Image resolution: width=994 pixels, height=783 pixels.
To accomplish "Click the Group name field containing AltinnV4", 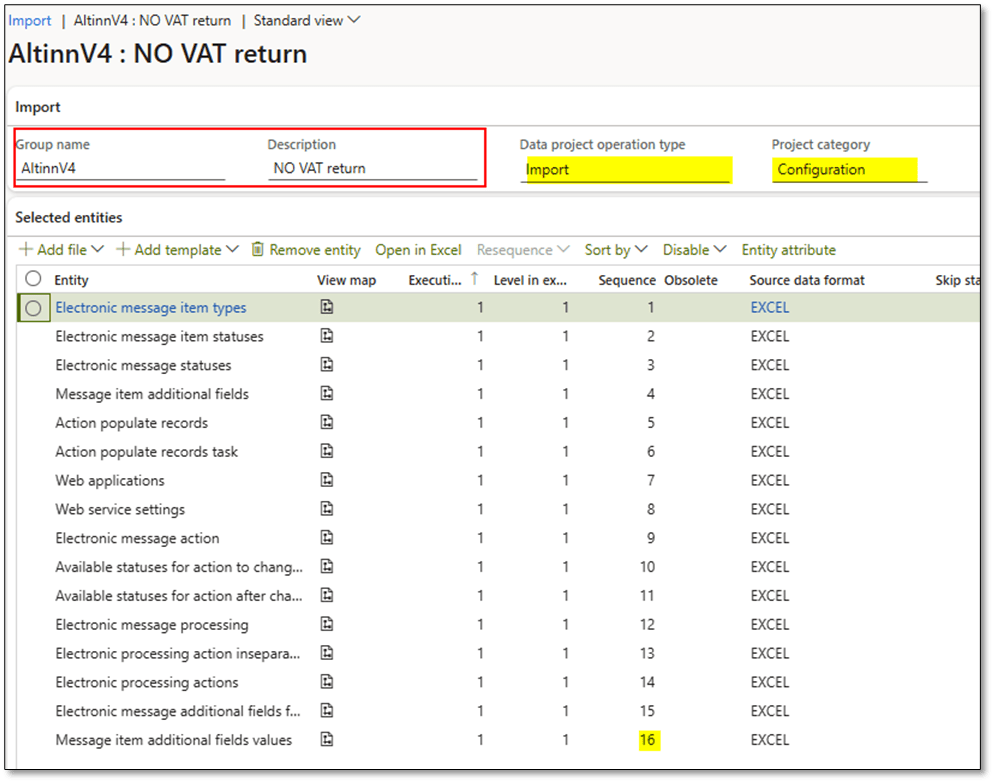I will (120, 169).
